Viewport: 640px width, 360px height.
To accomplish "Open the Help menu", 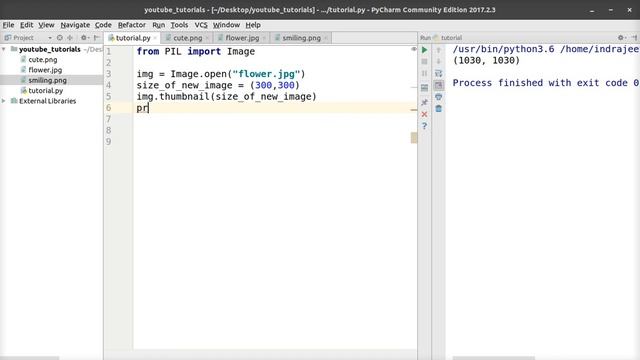I will point(253,25).
